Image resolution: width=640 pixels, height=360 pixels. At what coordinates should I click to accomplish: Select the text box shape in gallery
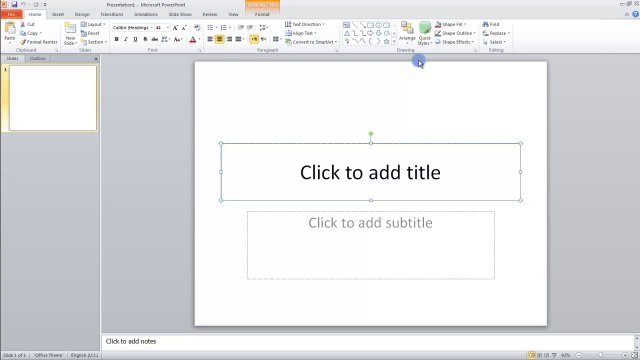point(347,25)
